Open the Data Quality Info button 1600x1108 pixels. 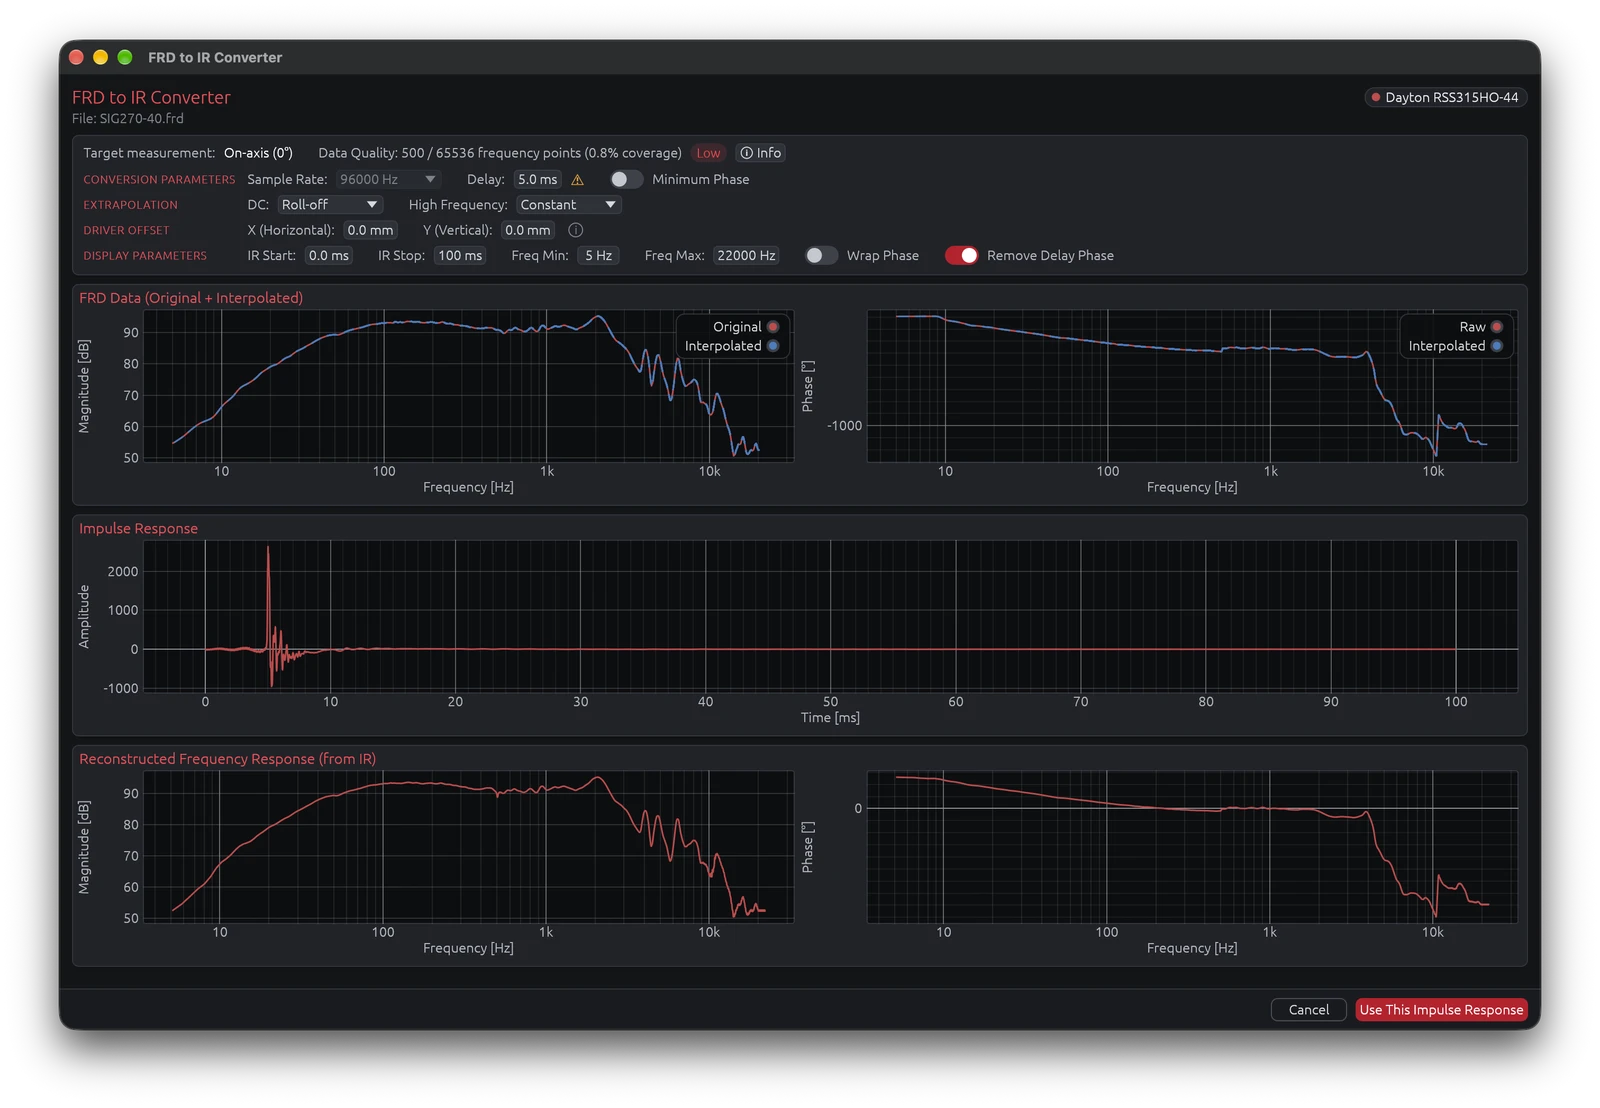[x=760, y=153]
